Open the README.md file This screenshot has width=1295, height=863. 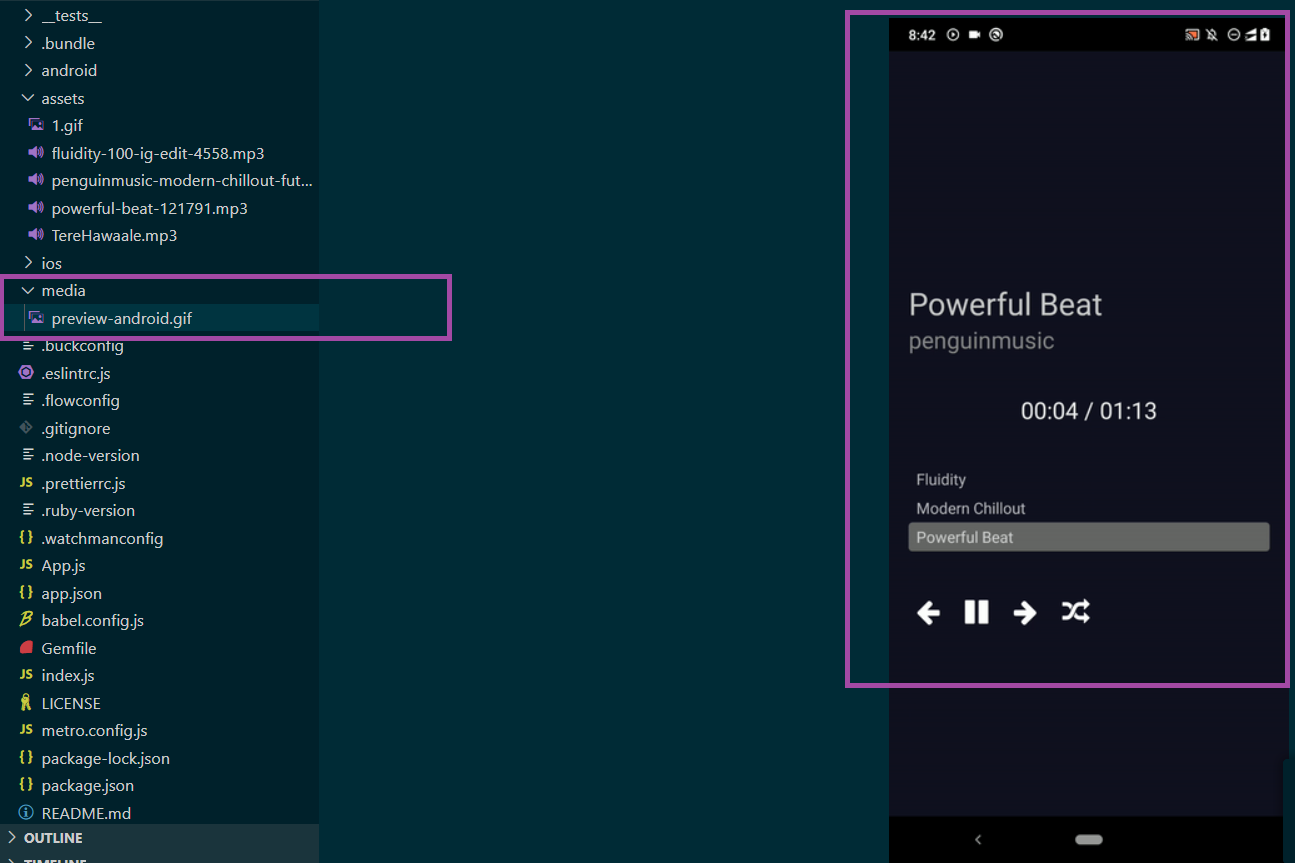tap(86, 813)
